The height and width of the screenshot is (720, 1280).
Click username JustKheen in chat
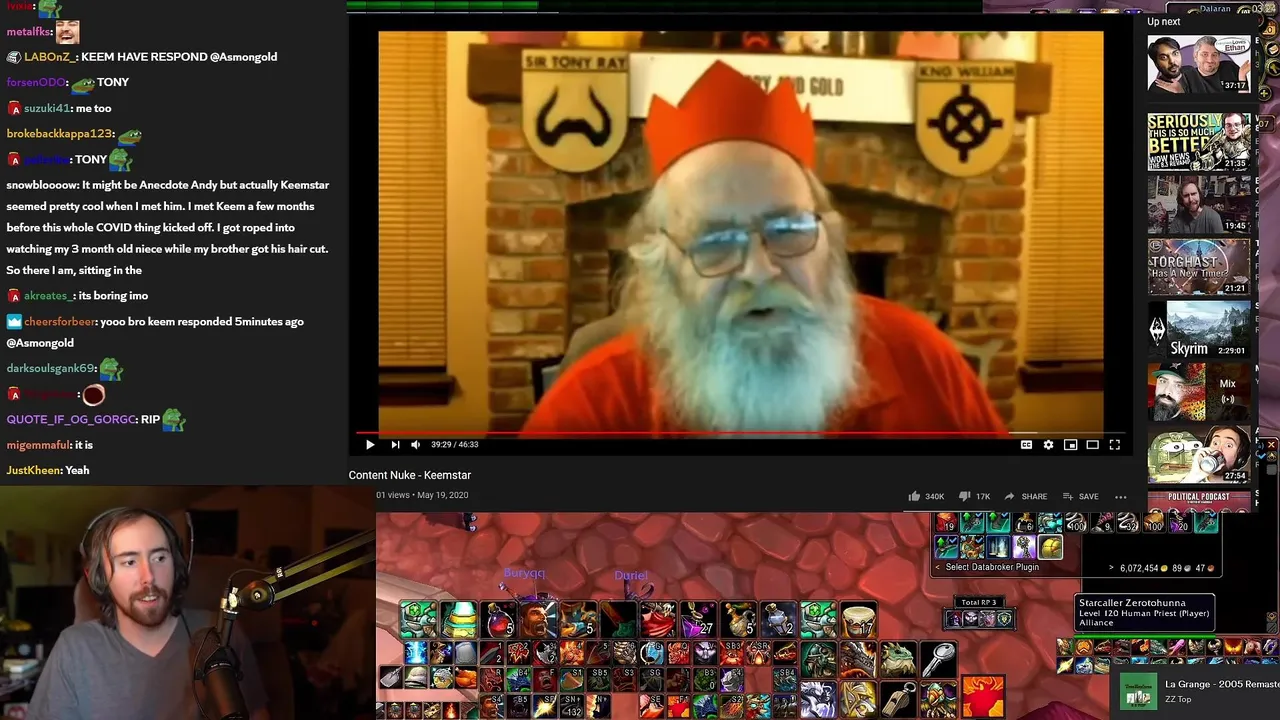pos(33,470)
